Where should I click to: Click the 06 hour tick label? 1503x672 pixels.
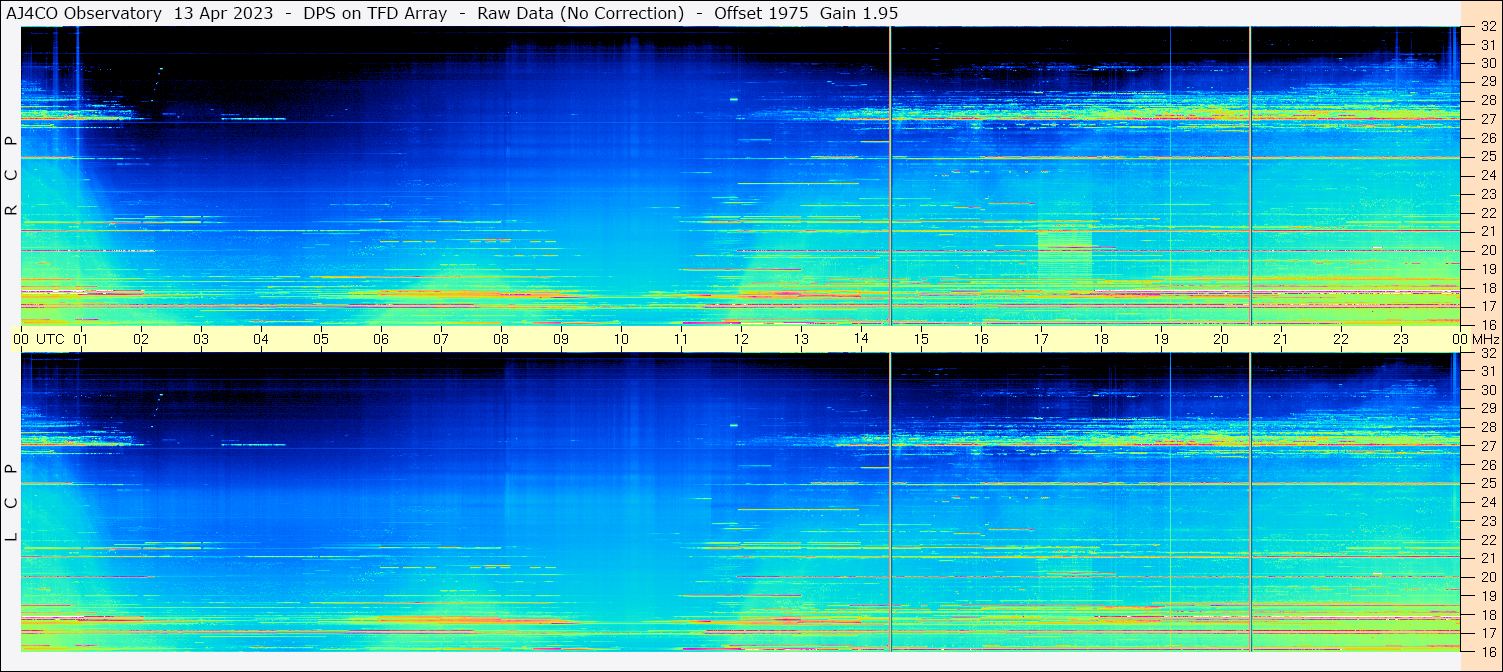pyautogui.click(x=381, y=339)
